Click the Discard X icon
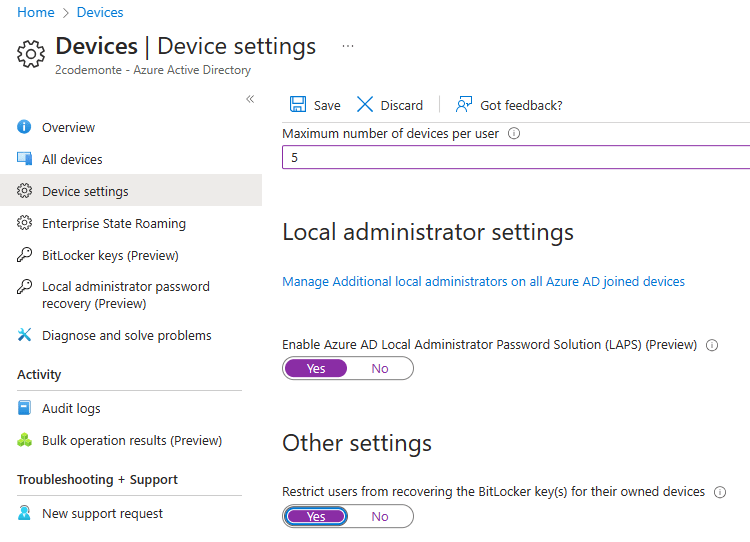This screenshot has width=750, height=542. point(365,105)
